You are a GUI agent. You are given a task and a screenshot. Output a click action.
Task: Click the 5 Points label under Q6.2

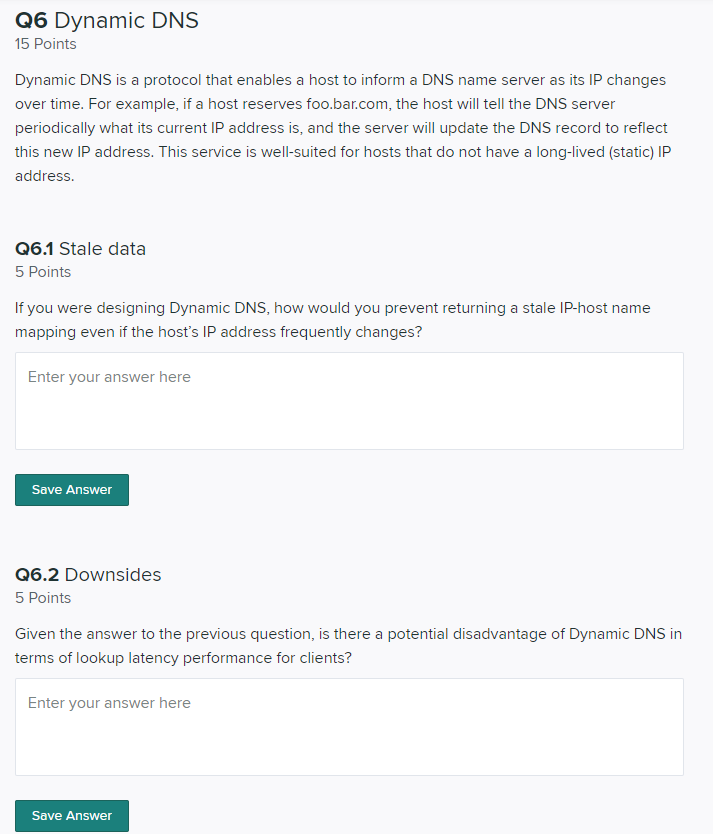point(42,597)
